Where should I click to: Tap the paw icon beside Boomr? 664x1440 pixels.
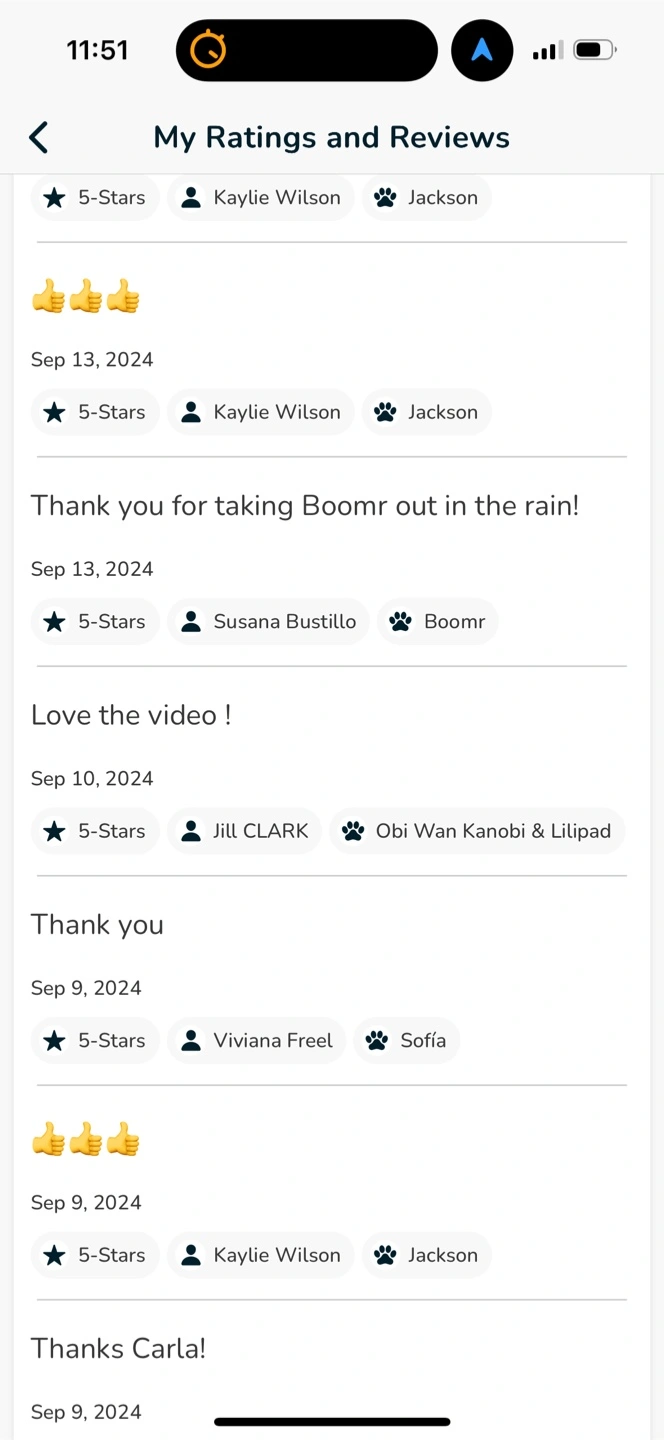pyautogui.click(x=401, y=622)
